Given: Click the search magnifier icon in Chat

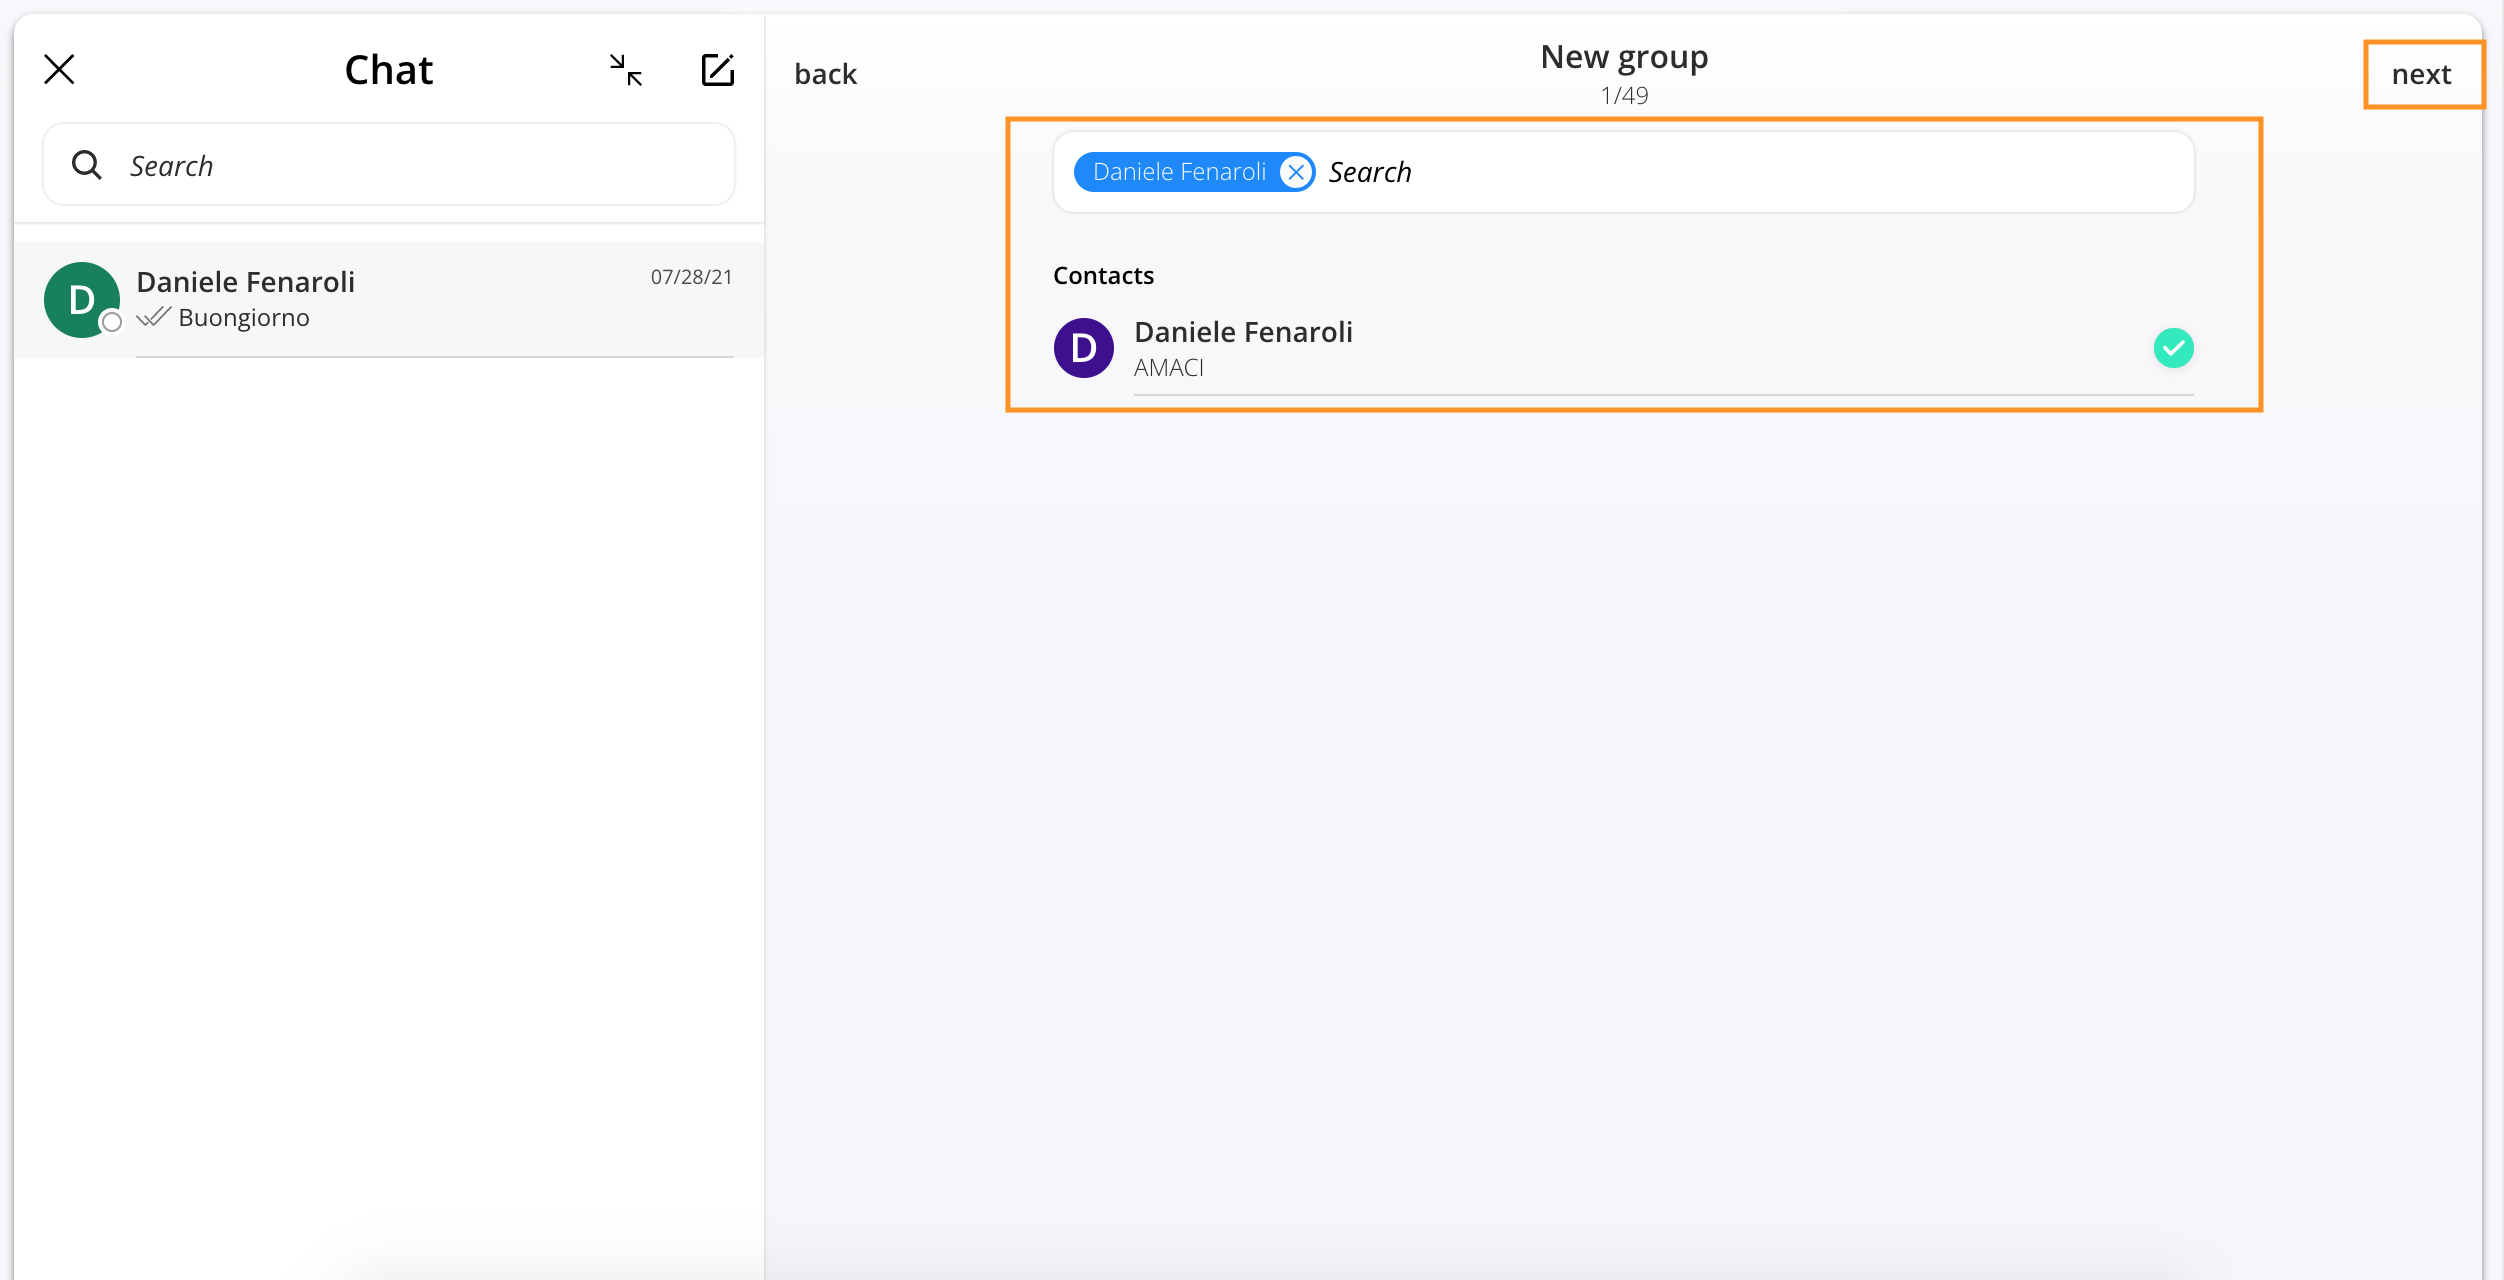Looking at the screenshot, I should [87, 163].
